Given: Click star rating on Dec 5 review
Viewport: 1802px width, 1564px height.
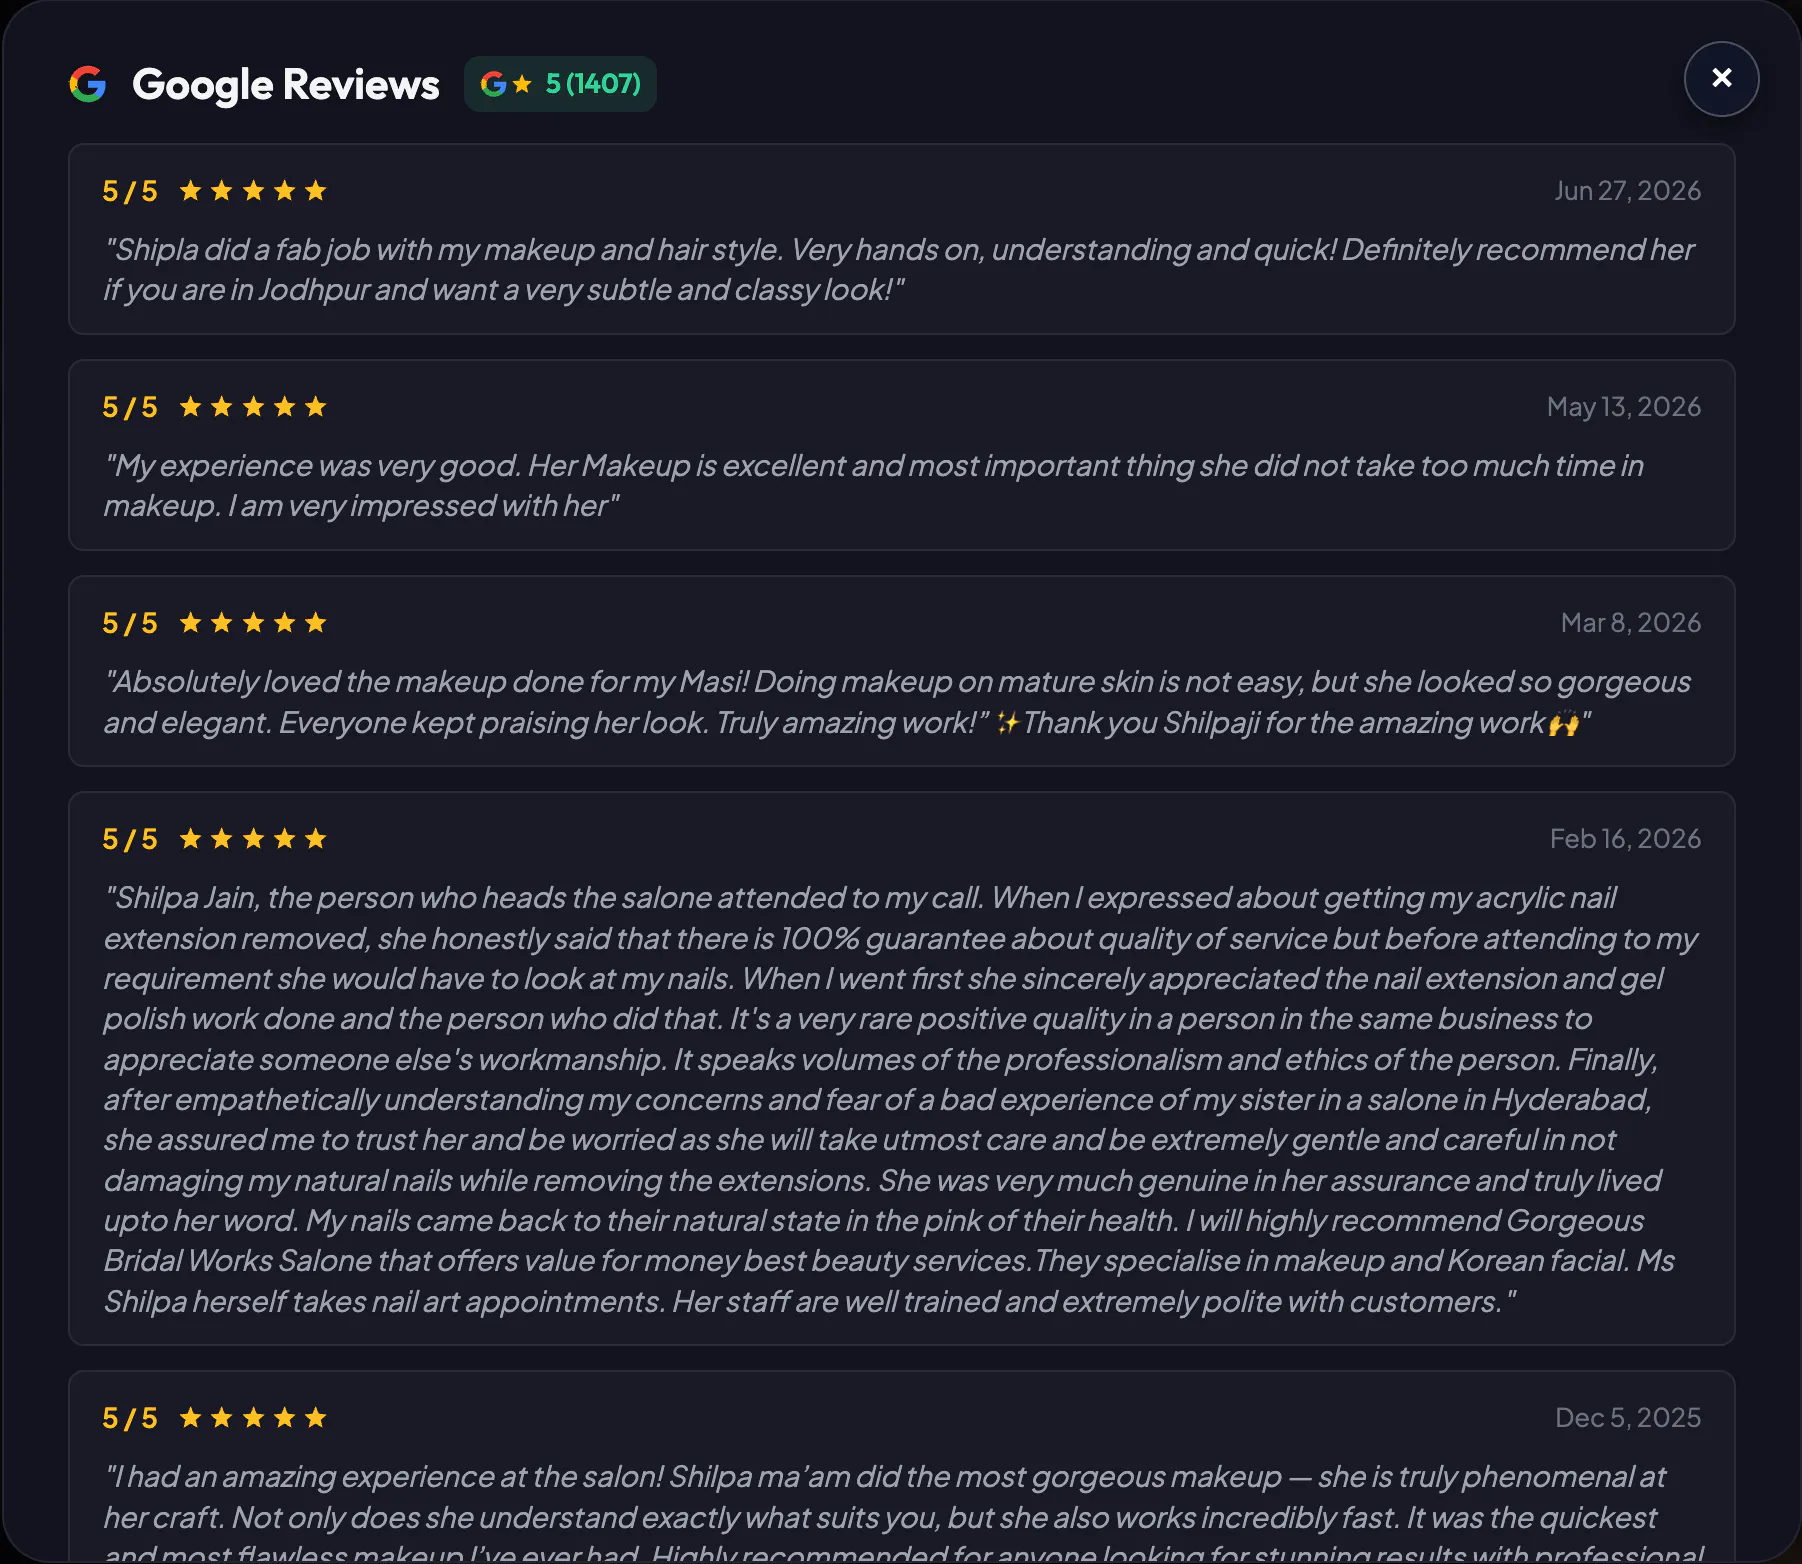Looking at the screenshot, I should (253, 1418).
